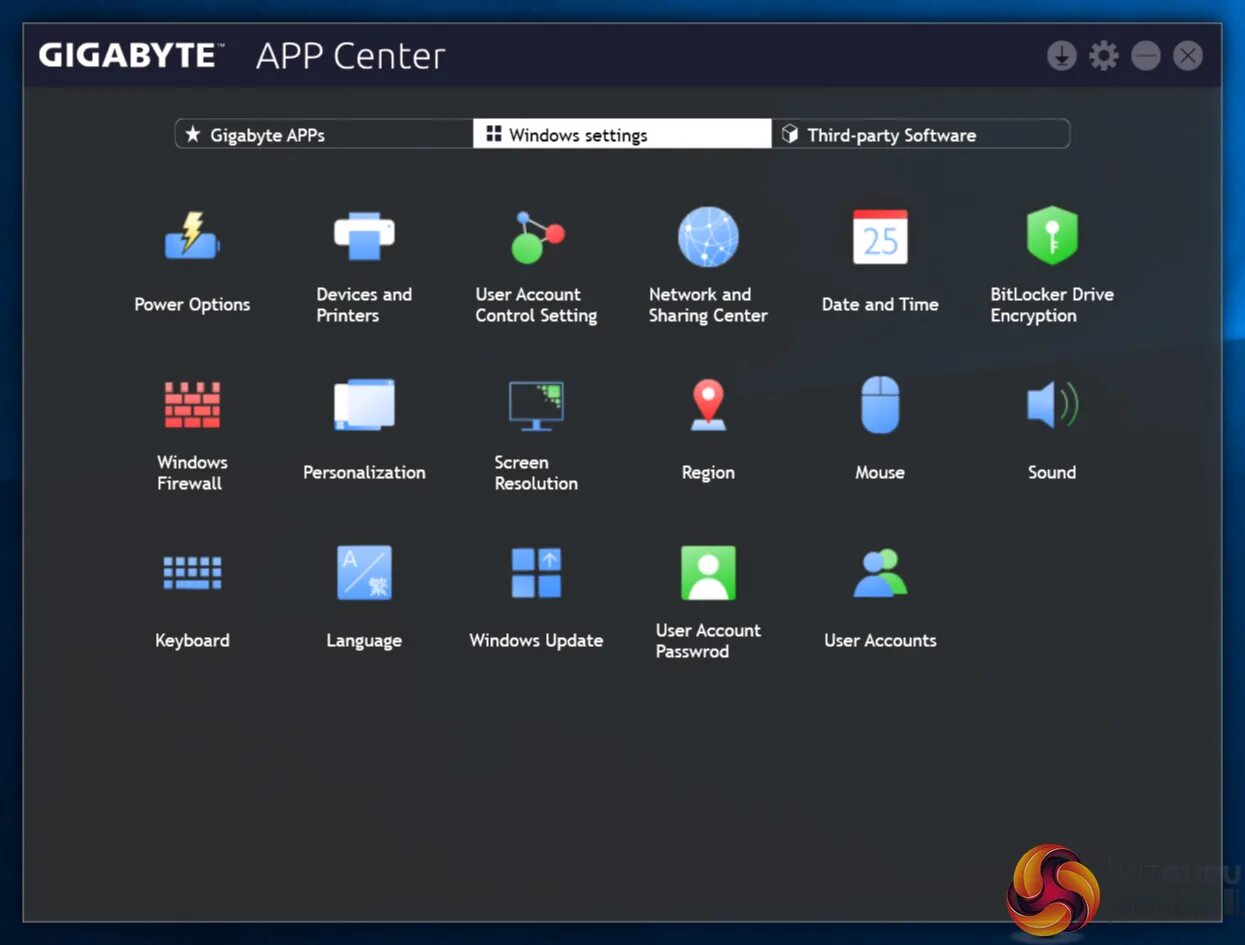Click the "Devices and Printers" label
Viewport: 1245px width, 945px height.
pyautogui.click(x=364, y=305)
